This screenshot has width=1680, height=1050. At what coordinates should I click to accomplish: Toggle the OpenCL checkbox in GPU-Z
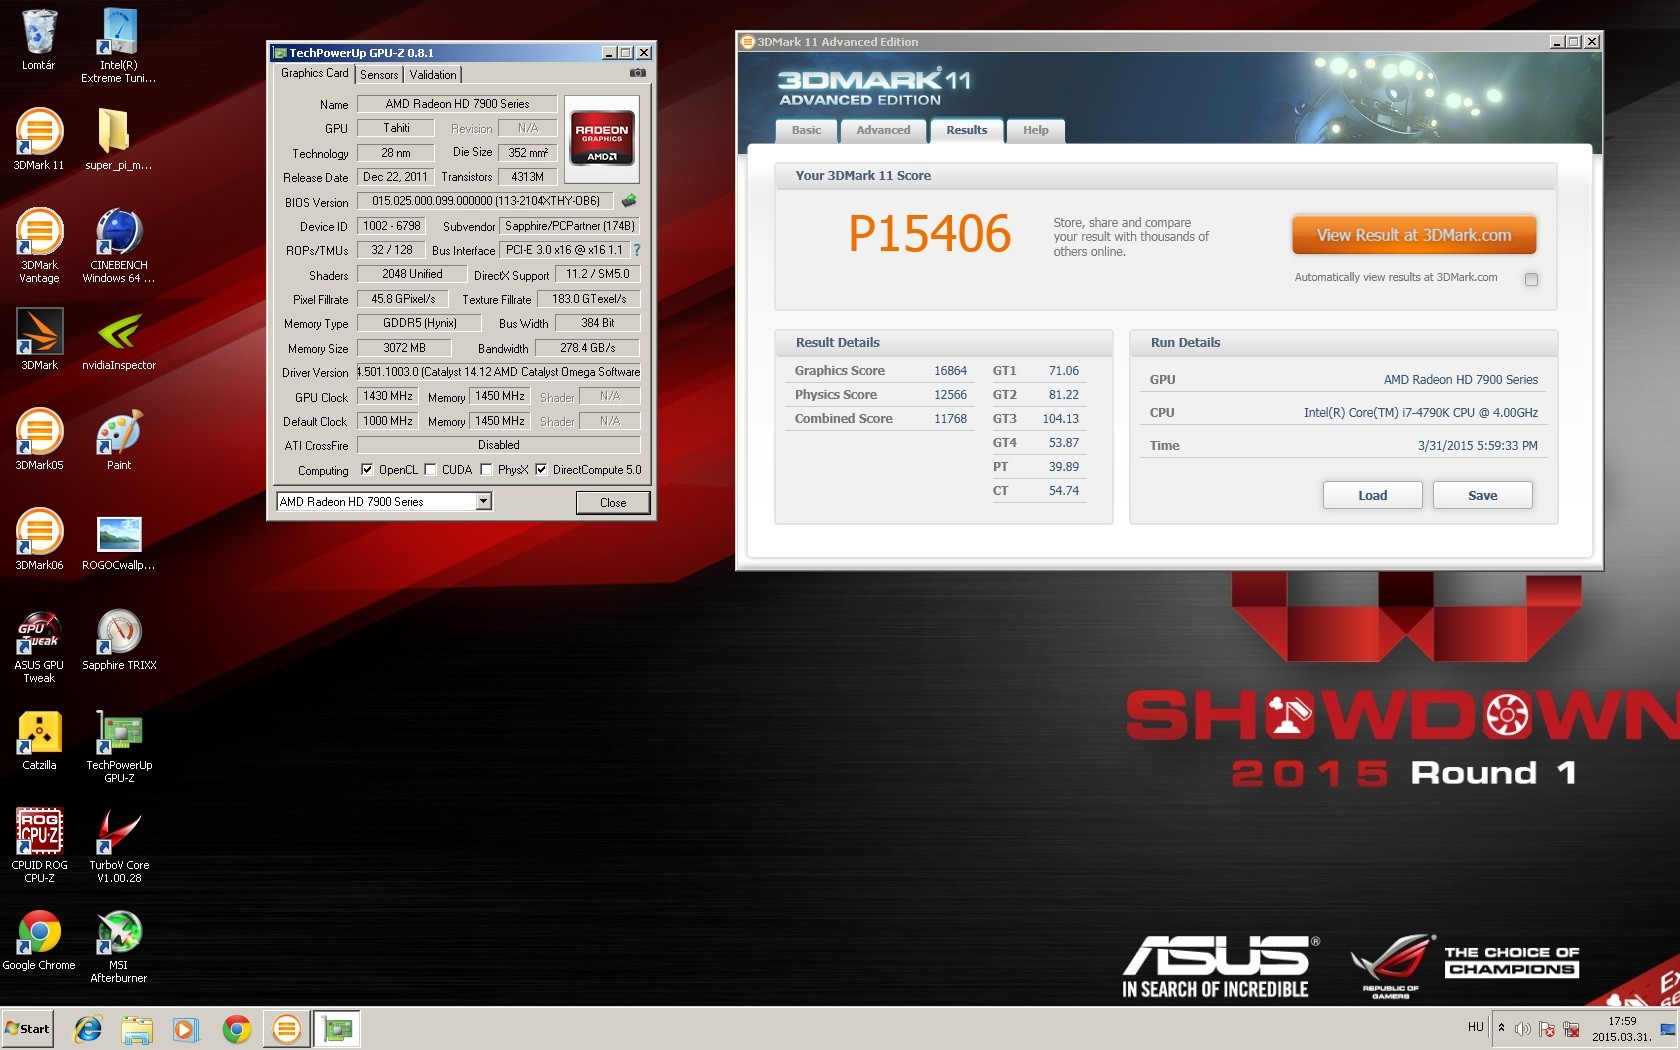coord(367,469)
